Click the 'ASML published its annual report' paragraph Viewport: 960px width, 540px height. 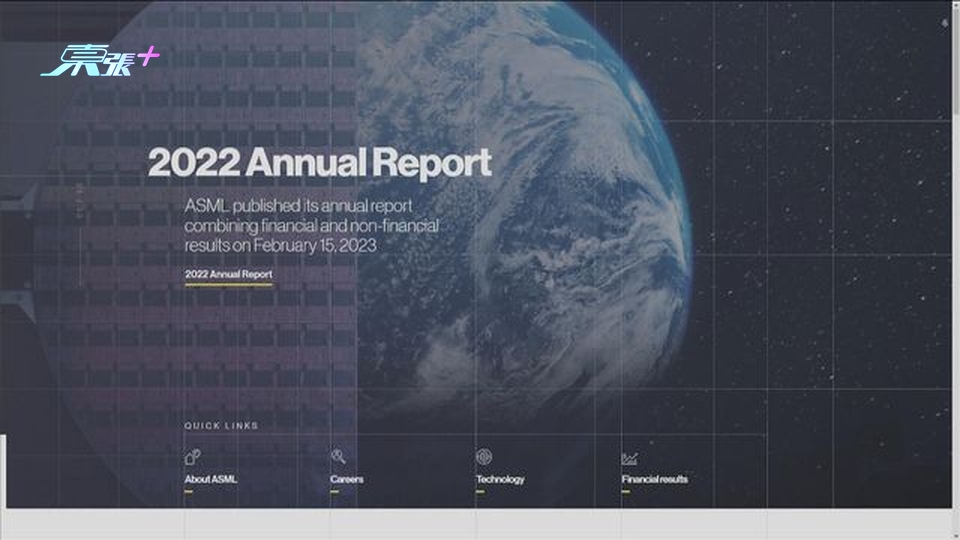[312, 225]
